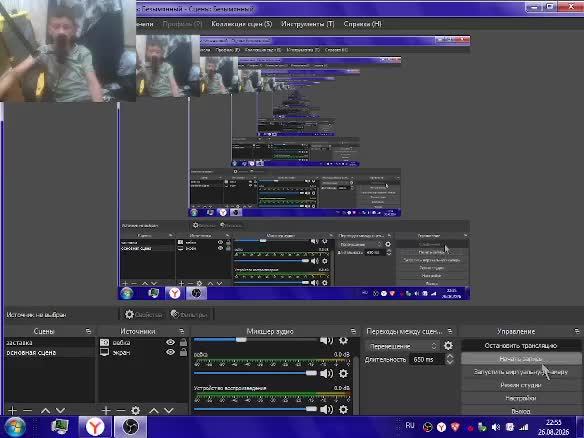584x438 pixels.
Task: Open the Профиль (P) menu
Action: click(182, 24)
